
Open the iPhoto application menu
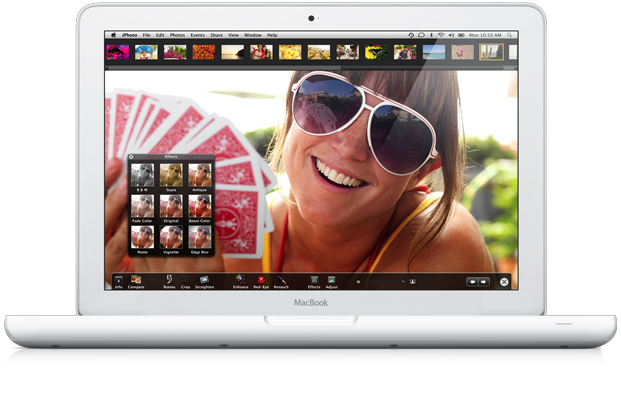[130, 35]
